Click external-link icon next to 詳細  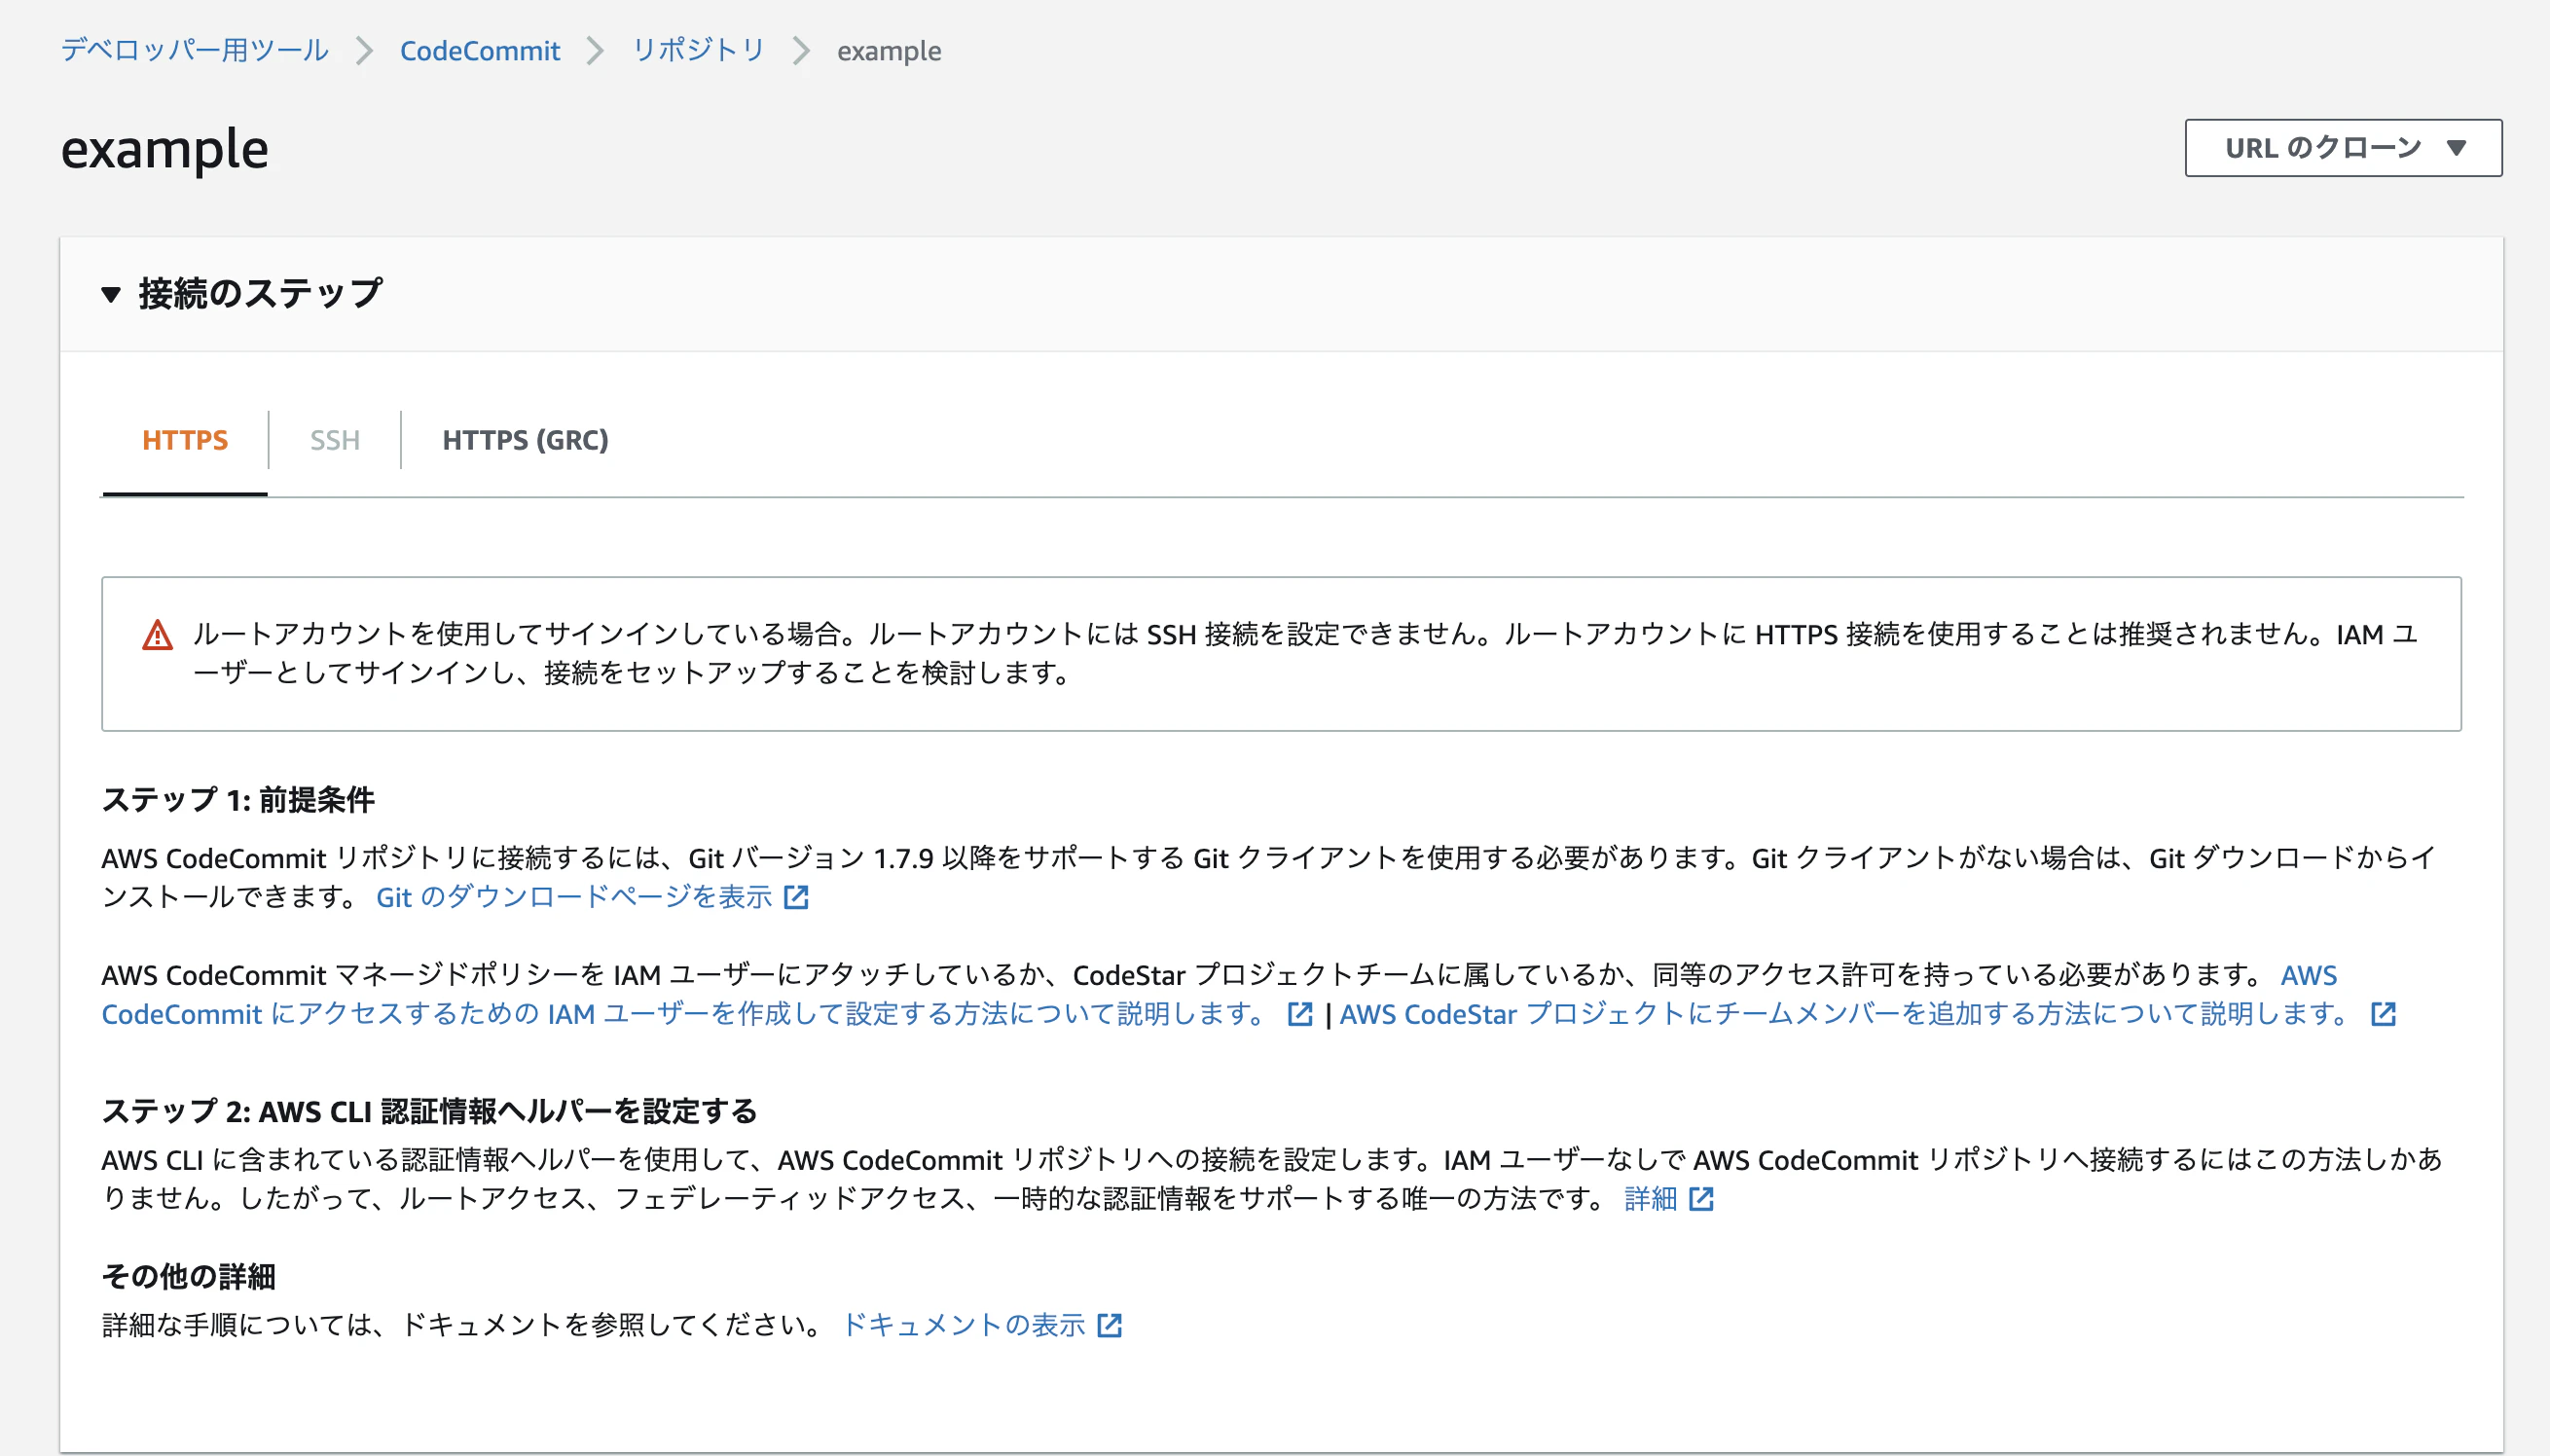(x=1701, y=1198)
